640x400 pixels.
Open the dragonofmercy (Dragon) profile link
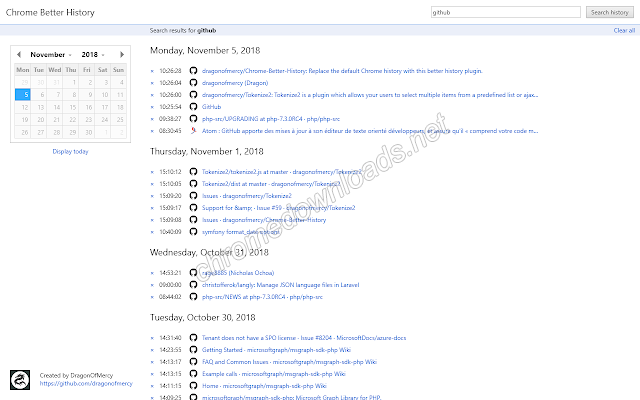click(x=235, y=83)
